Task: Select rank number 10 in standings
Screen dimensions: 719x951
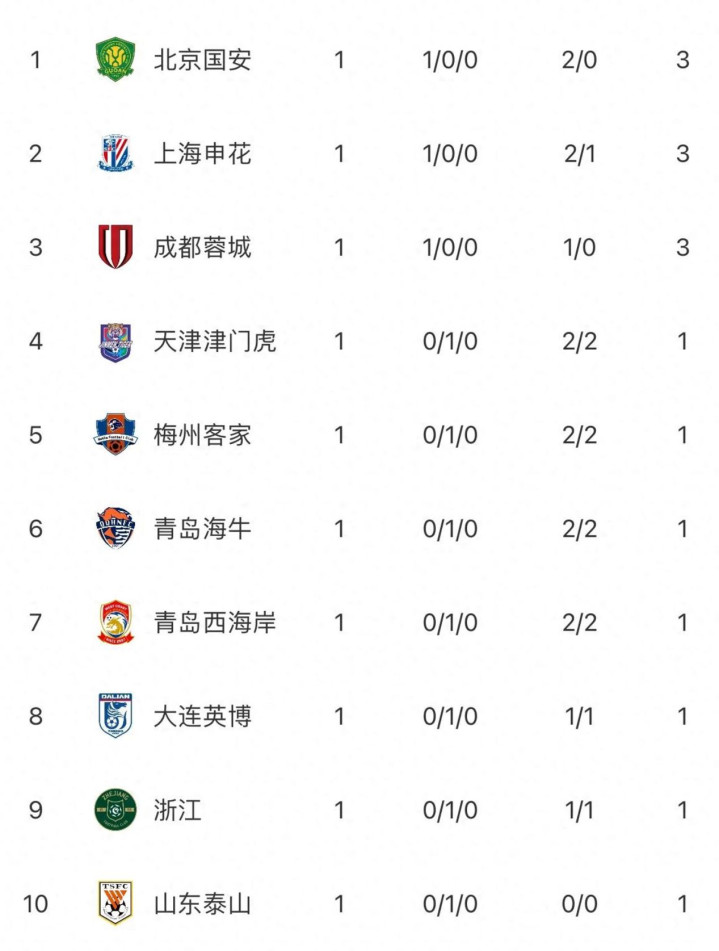Action: 35,904
